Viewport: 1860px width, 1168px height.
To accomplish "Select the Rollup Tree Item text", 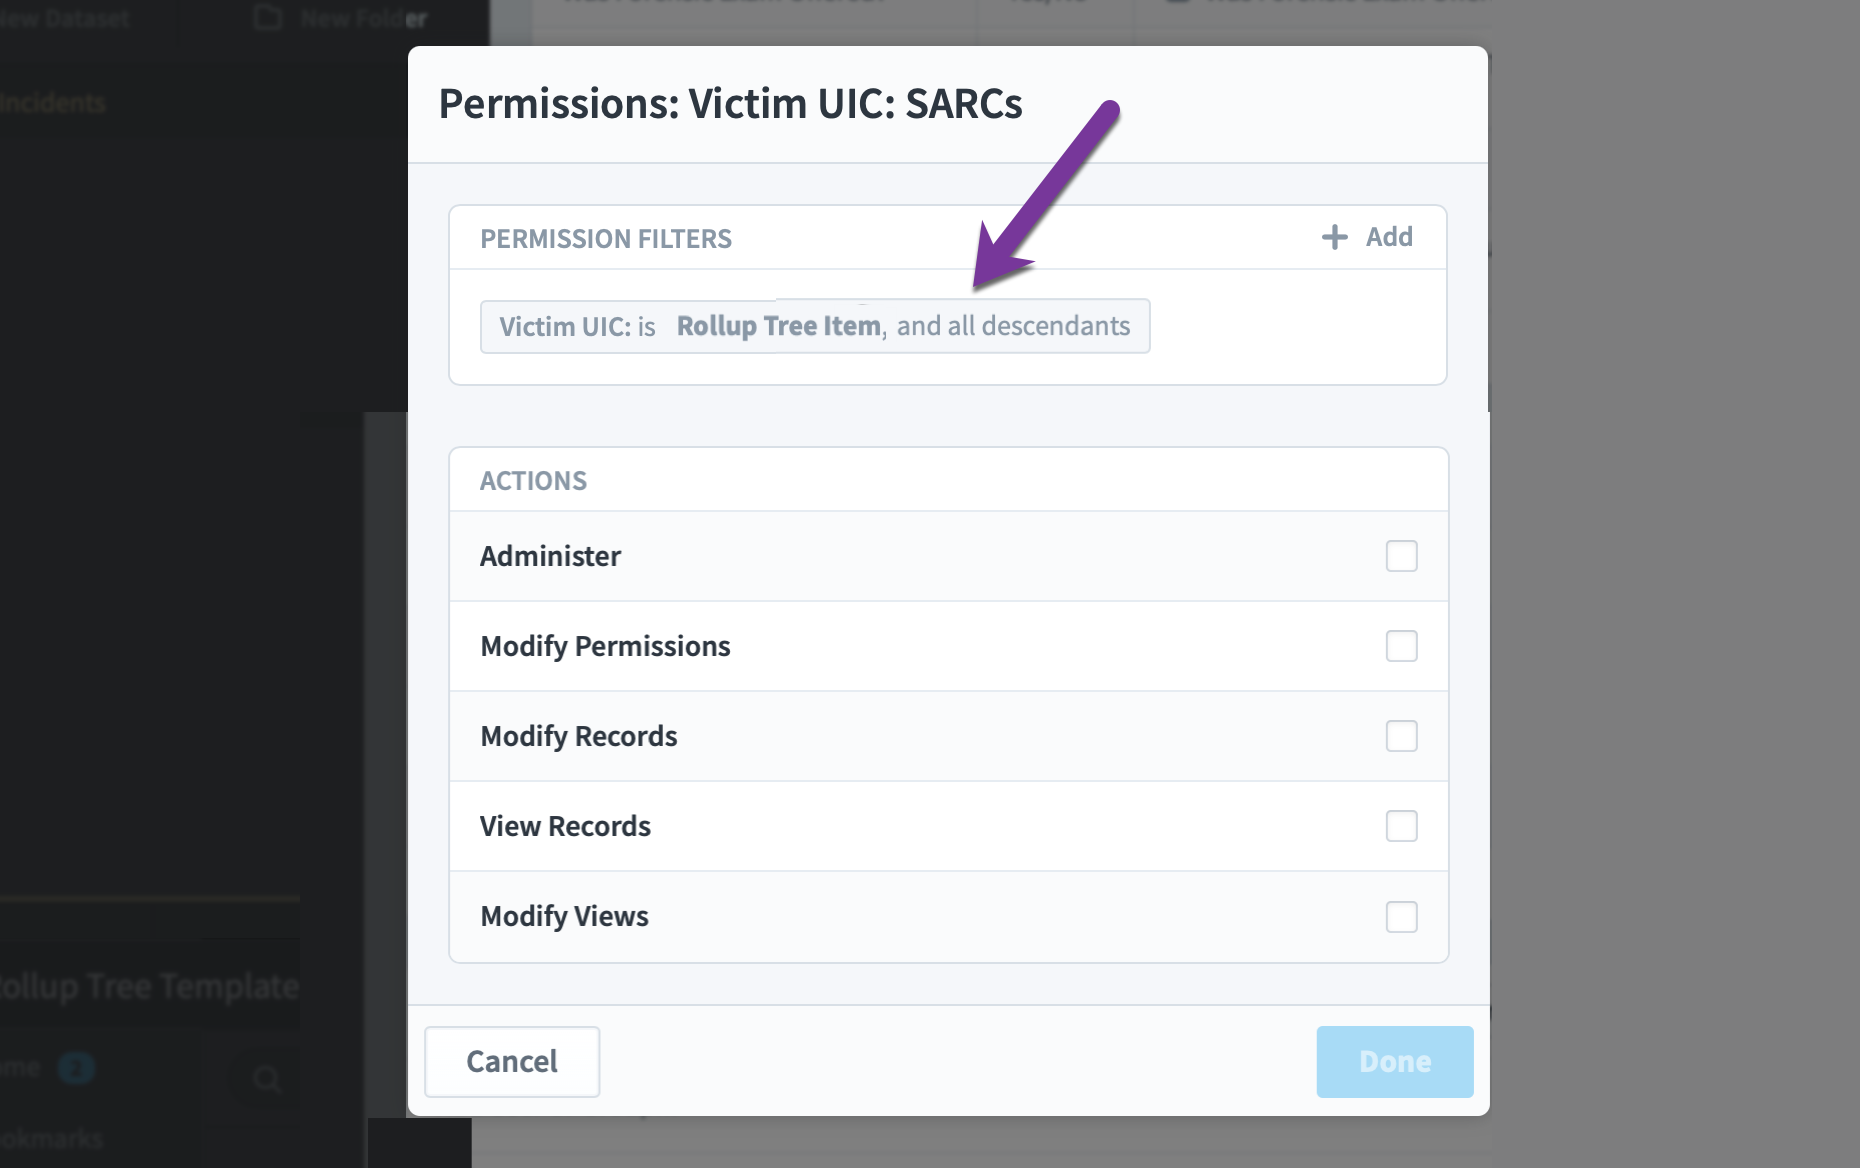I will tap(778, 326).
